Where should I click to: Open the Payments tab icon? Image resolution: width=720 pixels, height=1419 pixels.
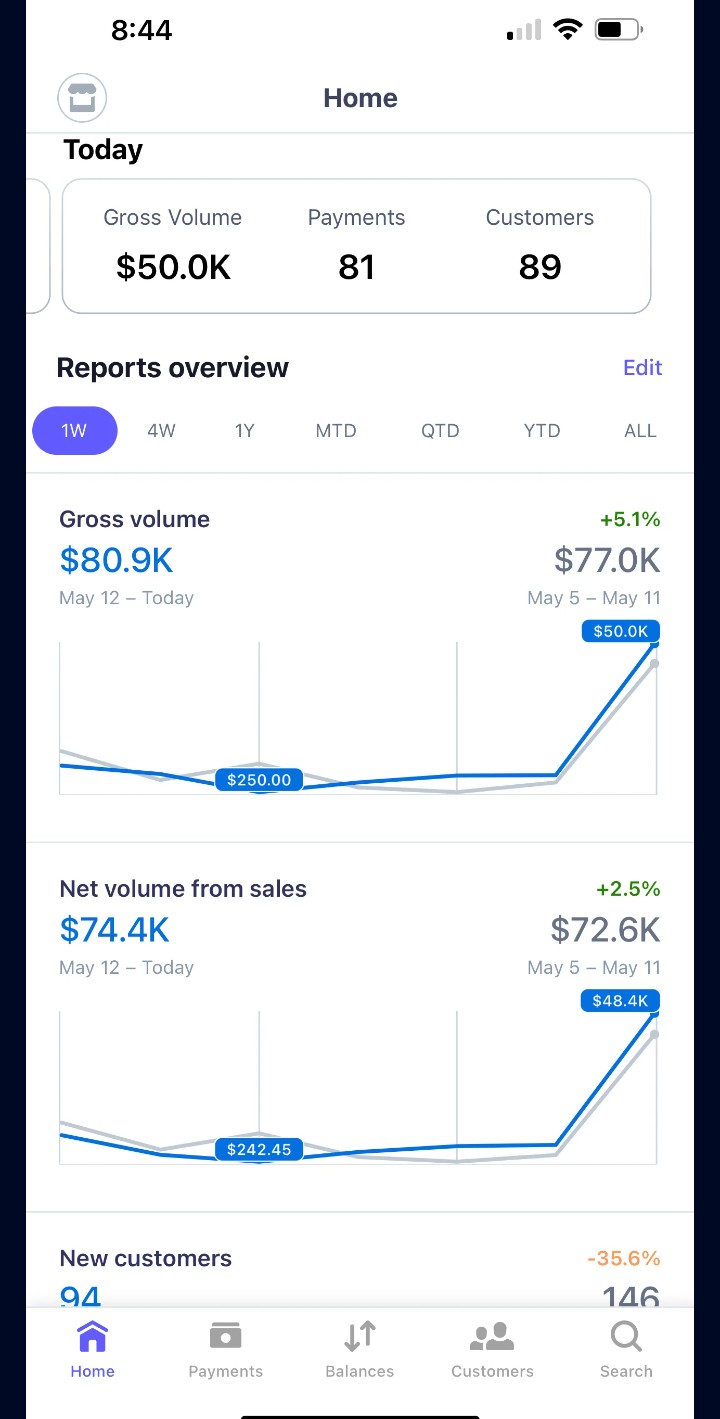click(x=225, y=1337)
